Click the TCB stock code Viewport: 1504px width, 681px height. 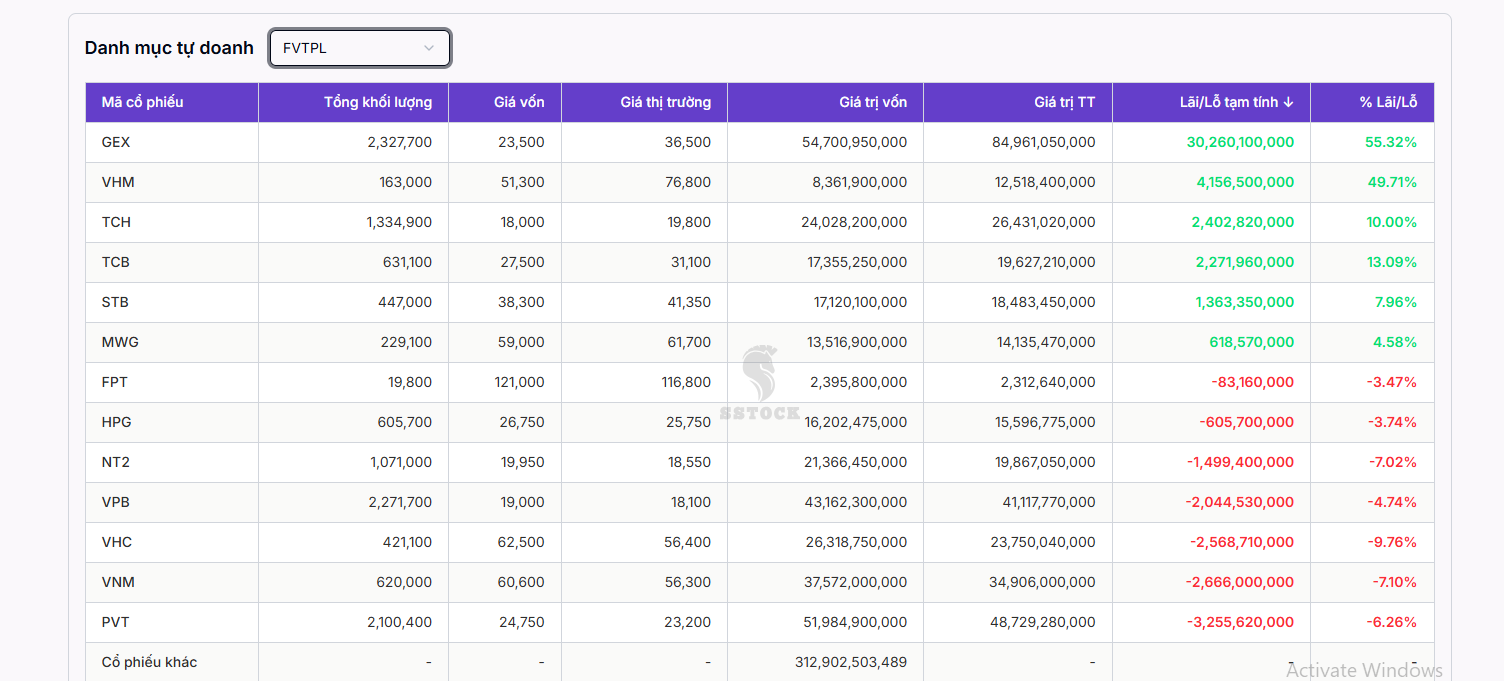116,262
